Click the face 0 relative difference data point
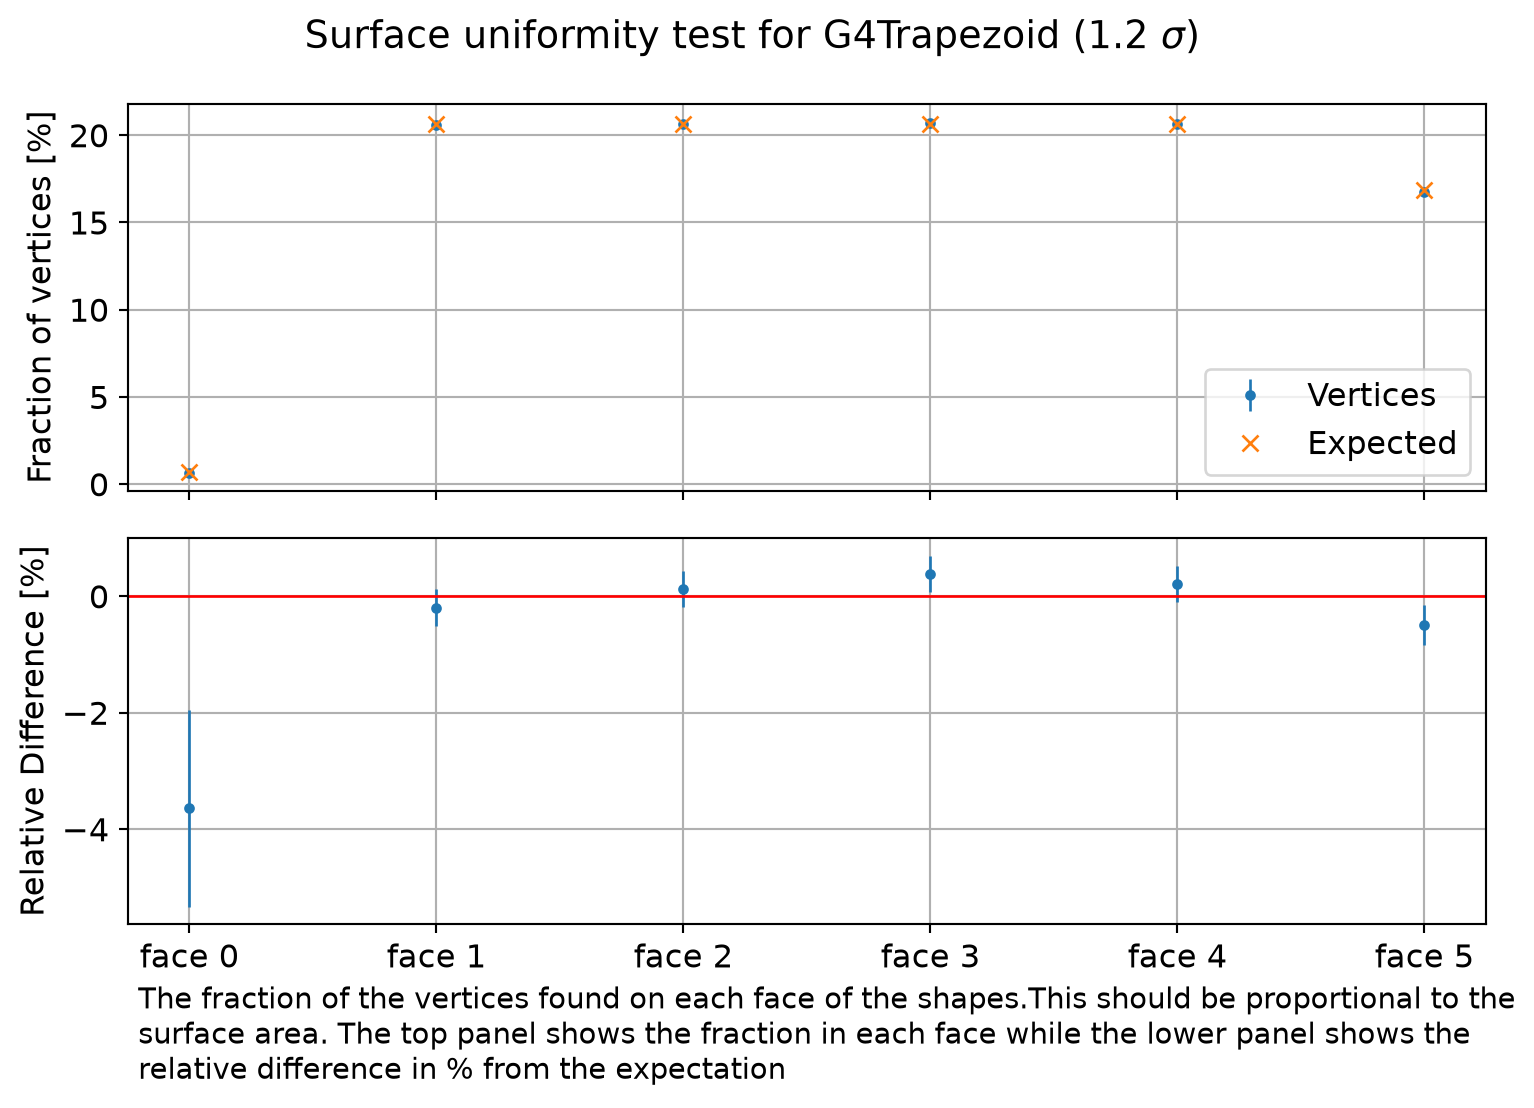Screen dimensions: 1534x1108 point(189,808)
